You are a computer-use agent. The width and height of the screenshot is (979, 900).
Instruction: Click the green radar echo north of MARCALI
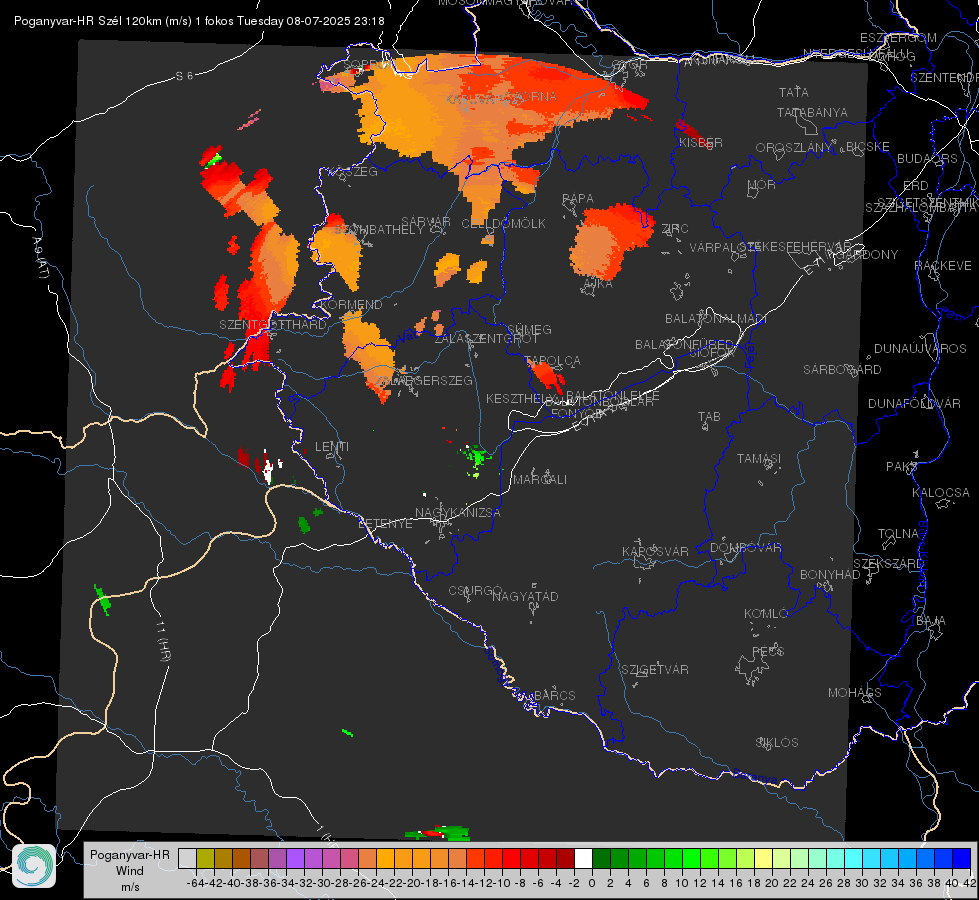478,457
